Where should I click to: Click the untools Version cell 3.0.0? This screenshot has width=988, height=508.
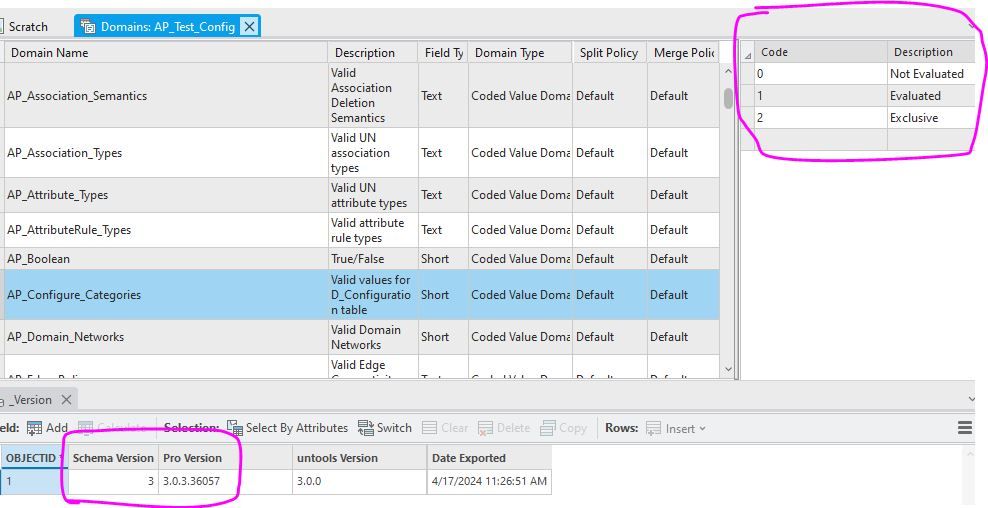[359, 481]
